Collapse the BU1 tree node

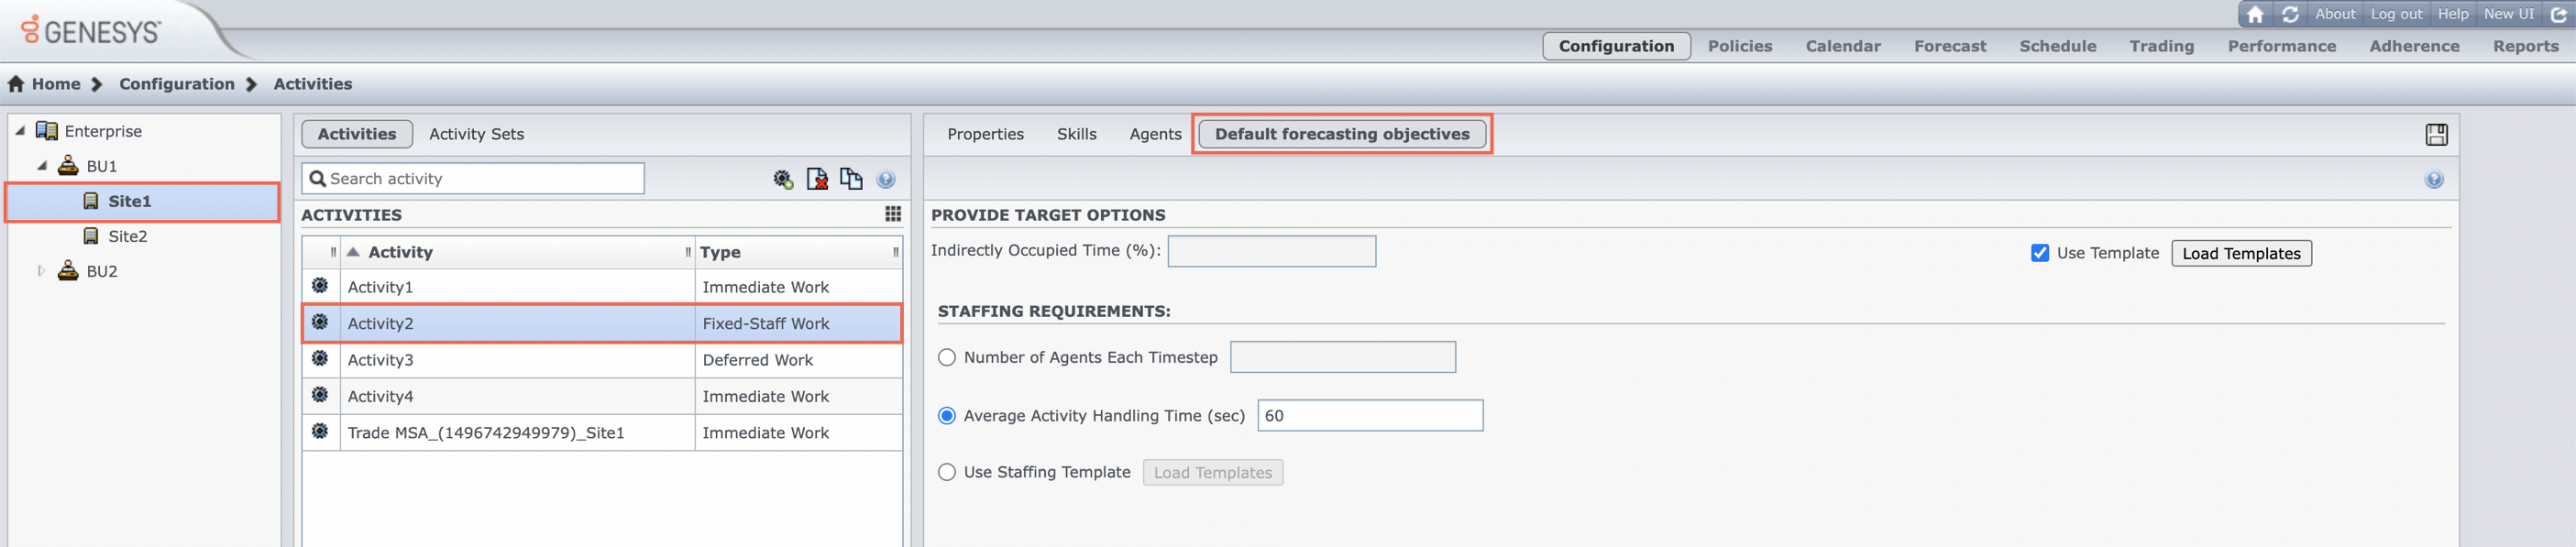tap(42, 166)
